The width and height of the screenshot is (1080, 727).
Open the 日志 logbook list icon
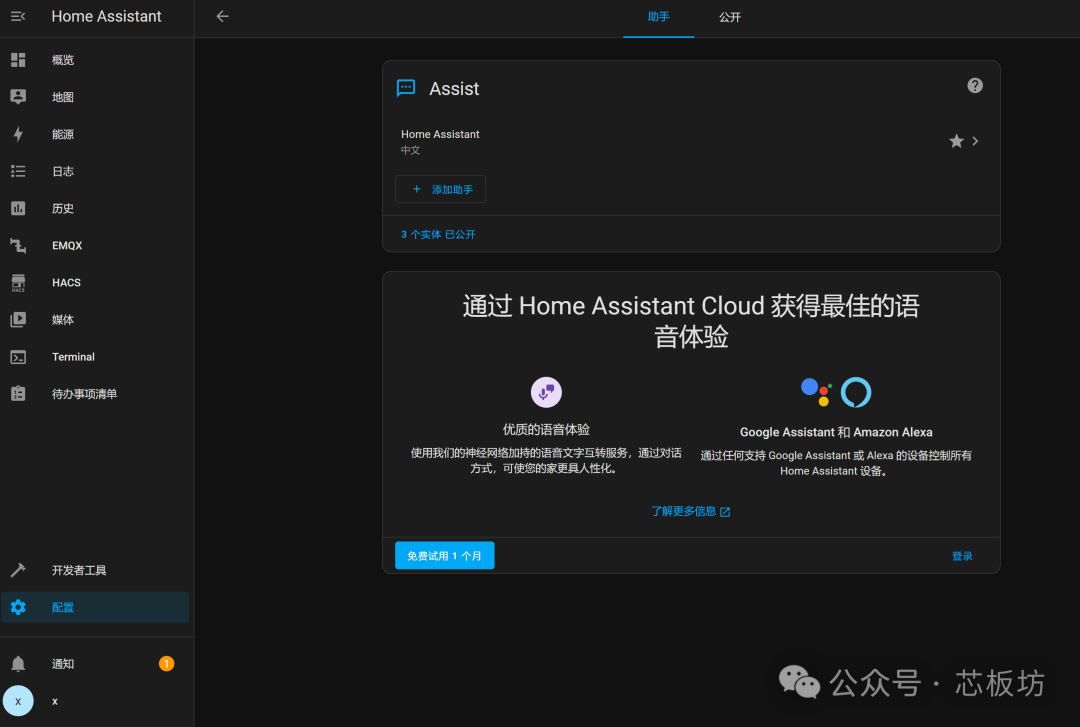coord(18,172)
